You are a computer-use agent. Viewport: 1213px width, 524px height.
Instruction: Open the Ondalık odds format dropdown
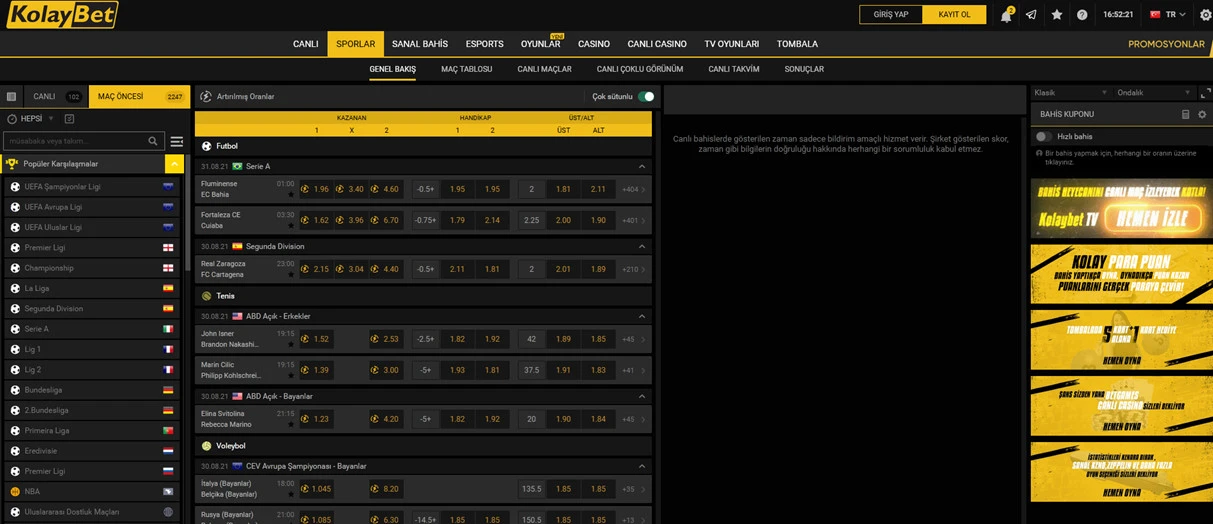pos(1153,92)
